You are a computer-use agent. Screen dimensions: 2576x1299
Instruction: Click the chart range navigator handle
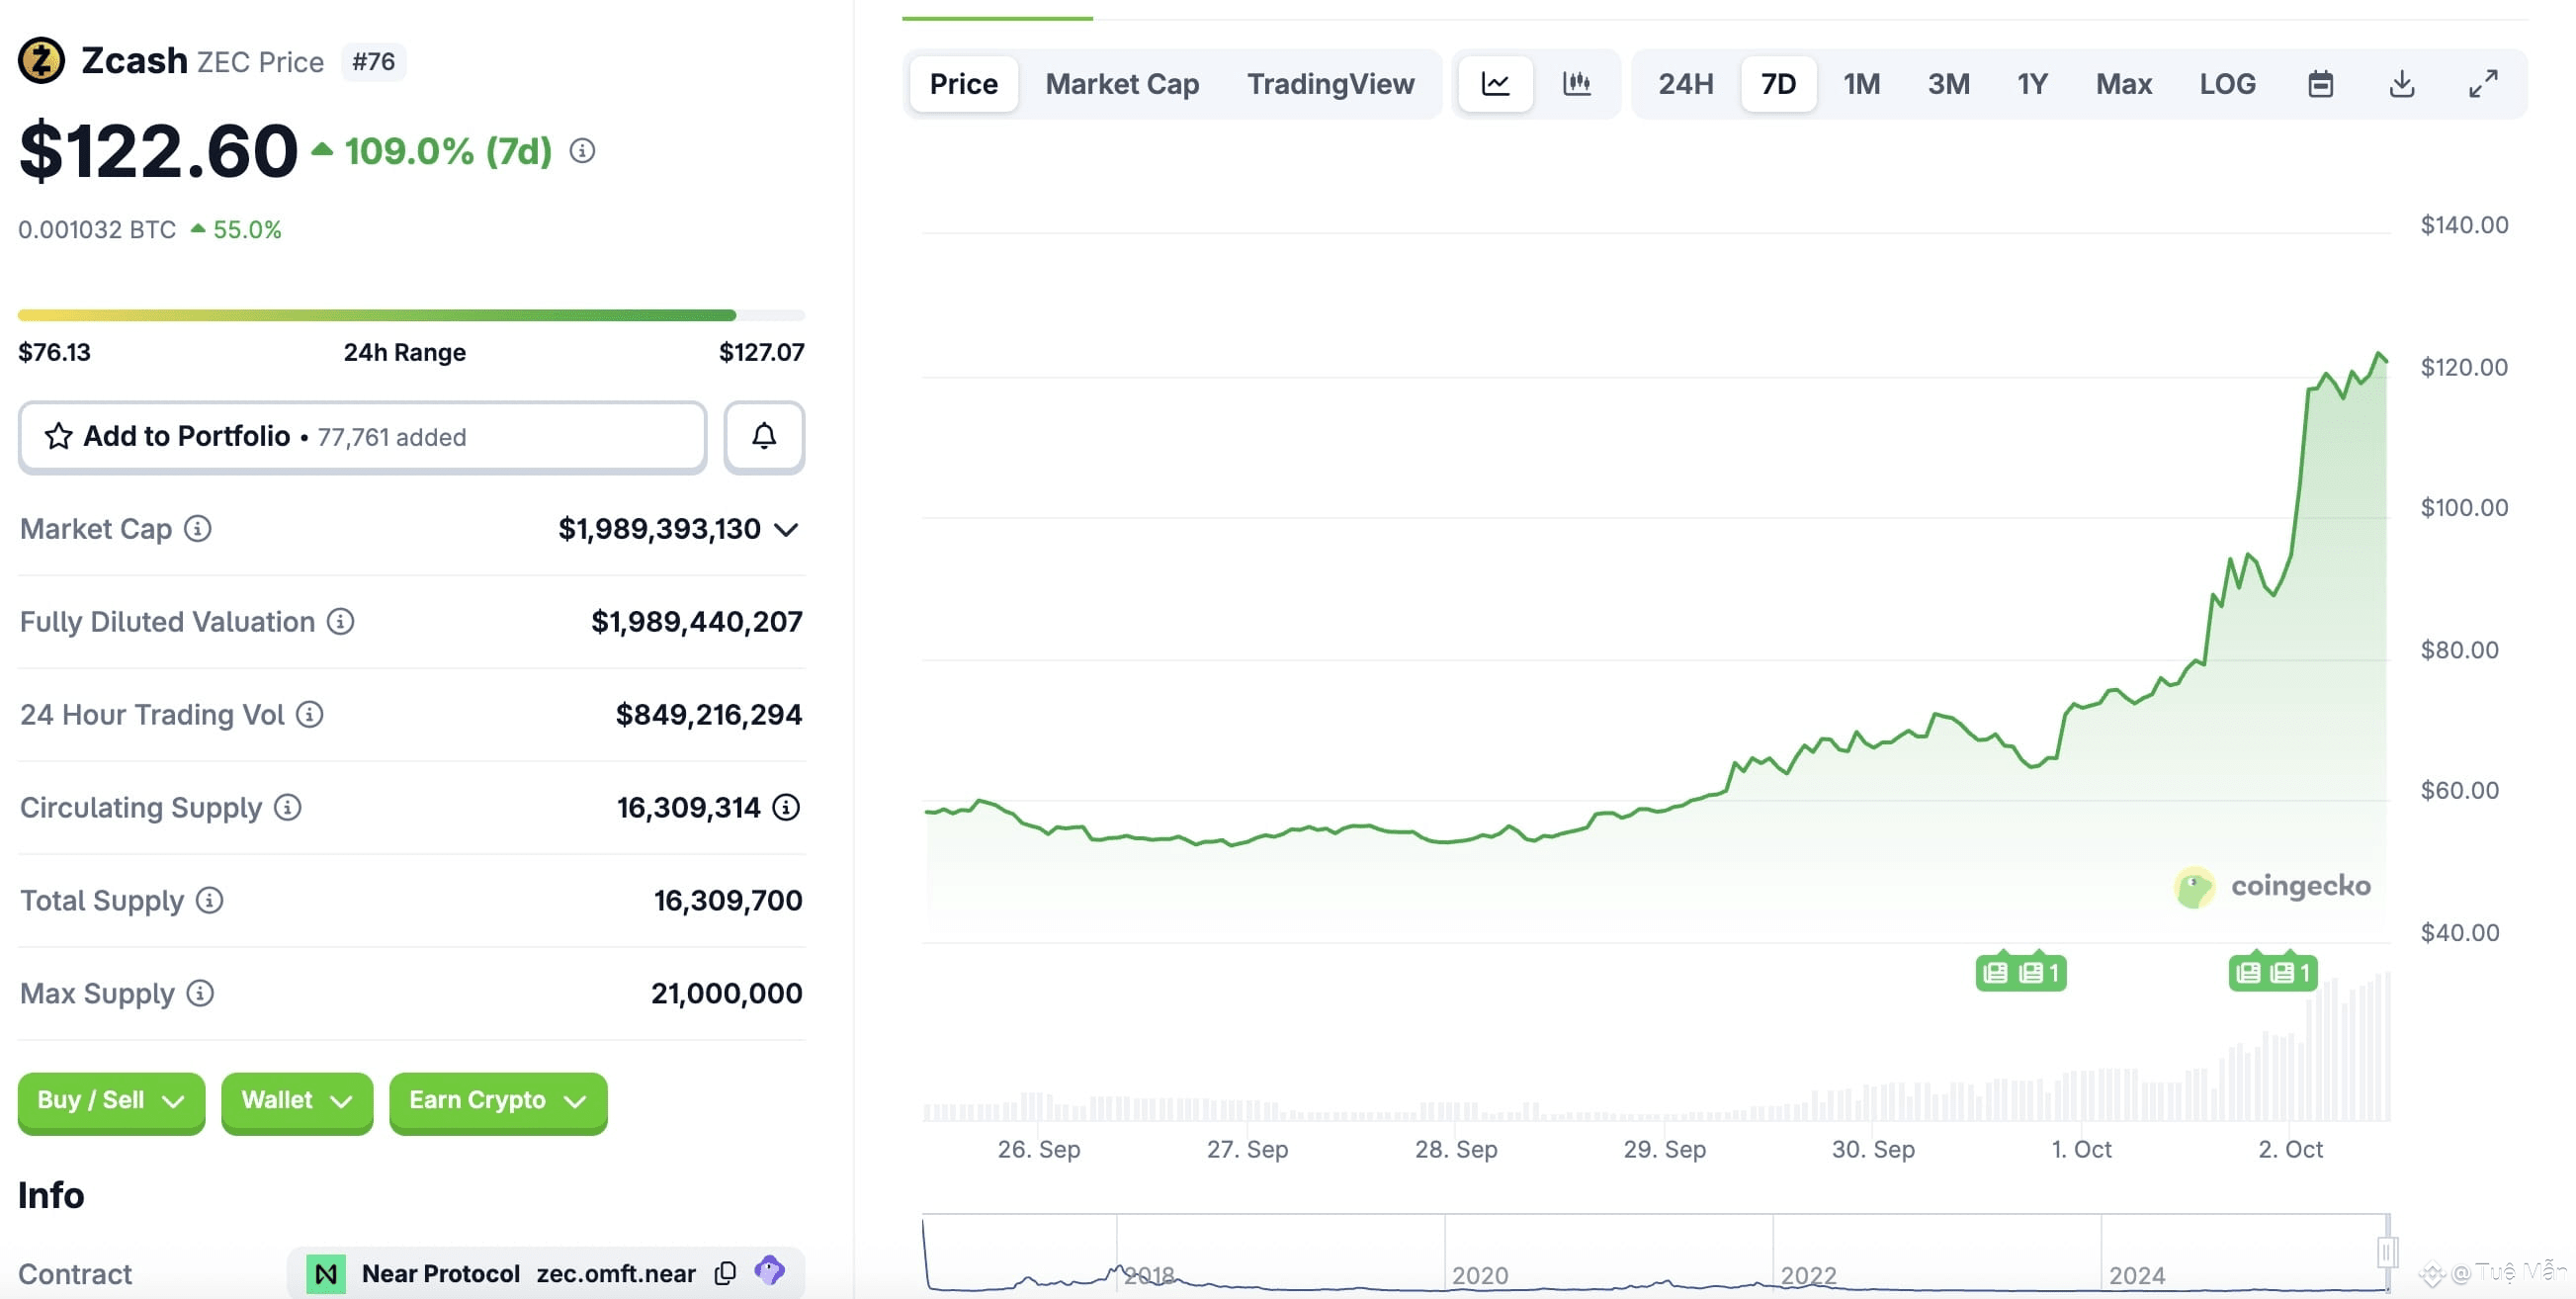tap(2386, 1251)
